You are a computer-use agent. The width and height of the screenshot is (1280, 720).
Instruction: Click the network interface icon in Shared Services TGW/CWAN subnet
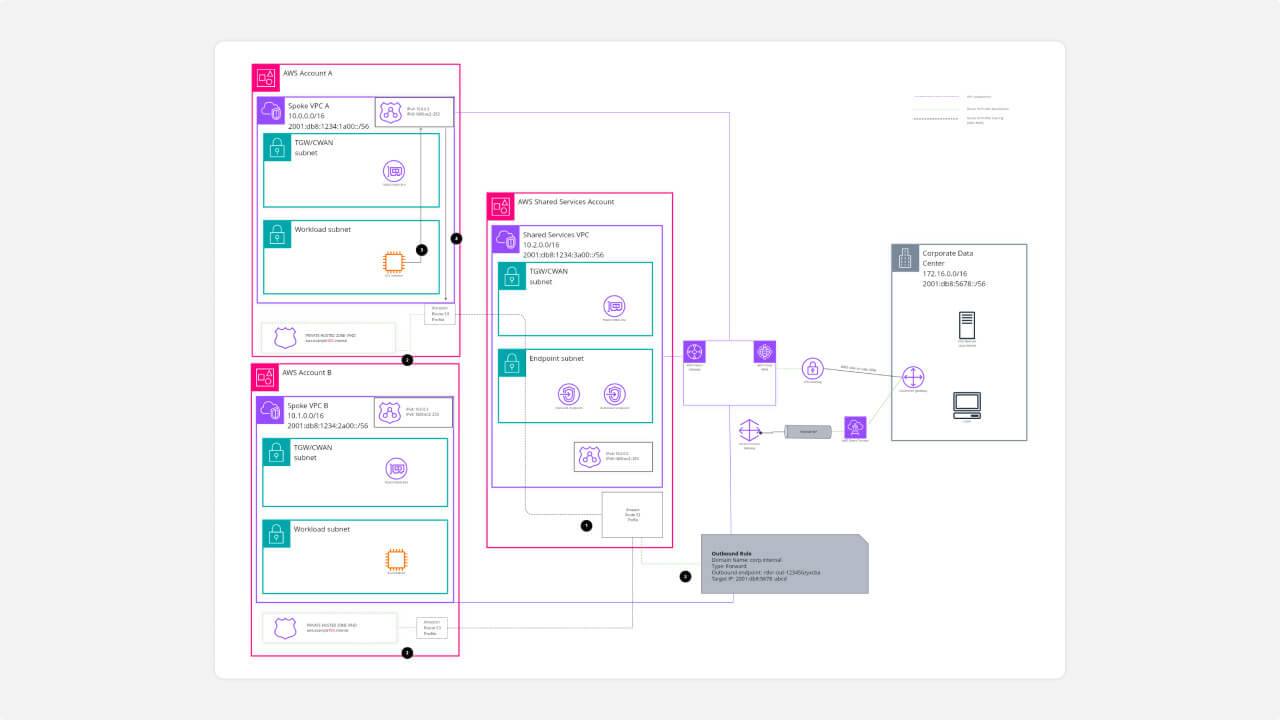coord(614,306)
